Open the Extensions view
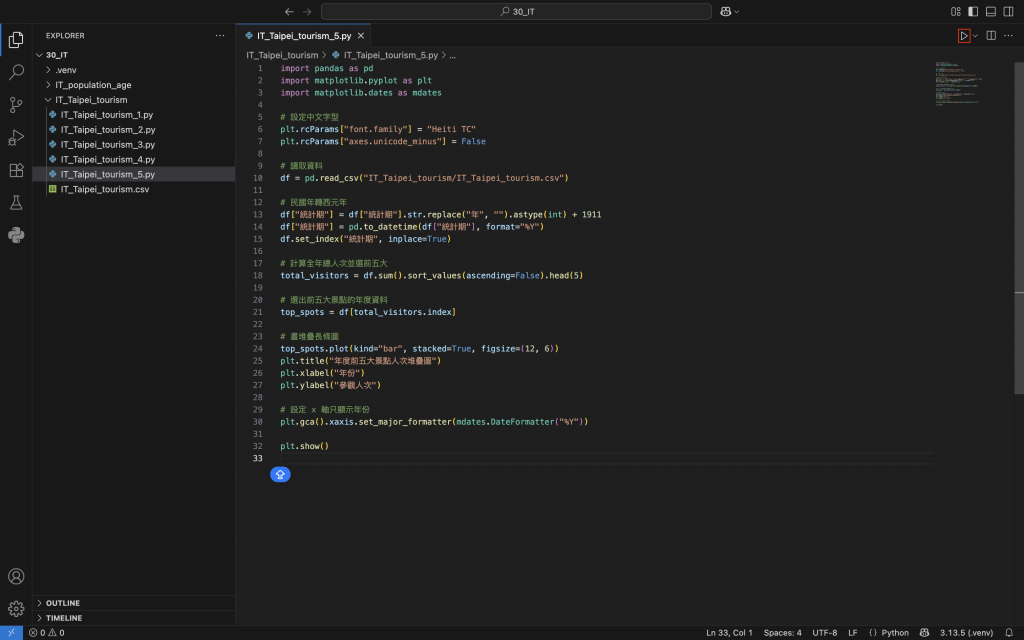The width and height of the screenshot is (1024, 640). tap(16, 170)
